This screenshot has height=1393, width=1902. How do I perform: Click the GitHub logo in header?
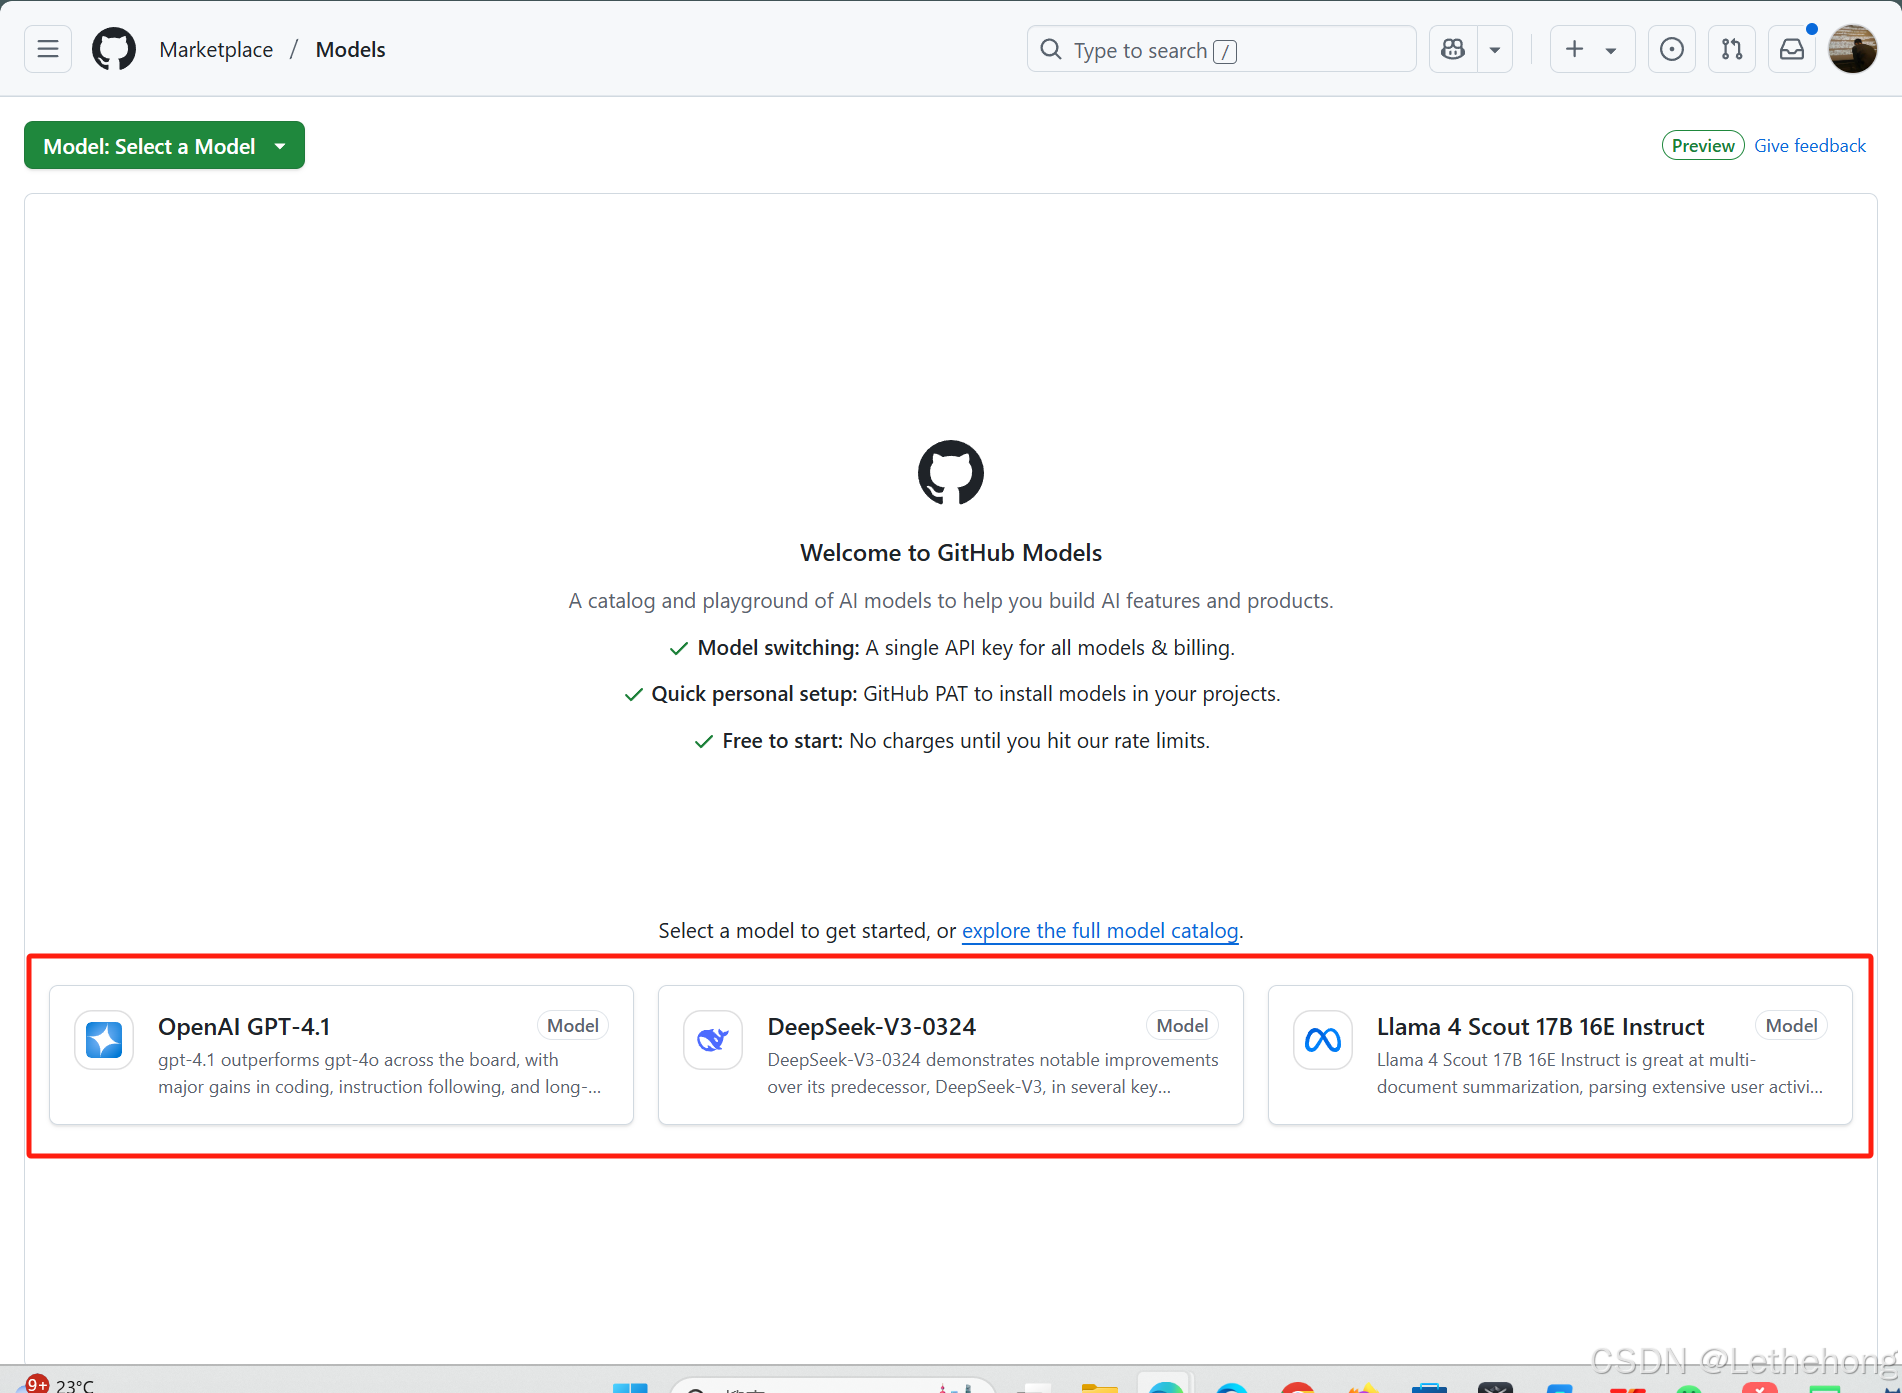click(114, 49)
